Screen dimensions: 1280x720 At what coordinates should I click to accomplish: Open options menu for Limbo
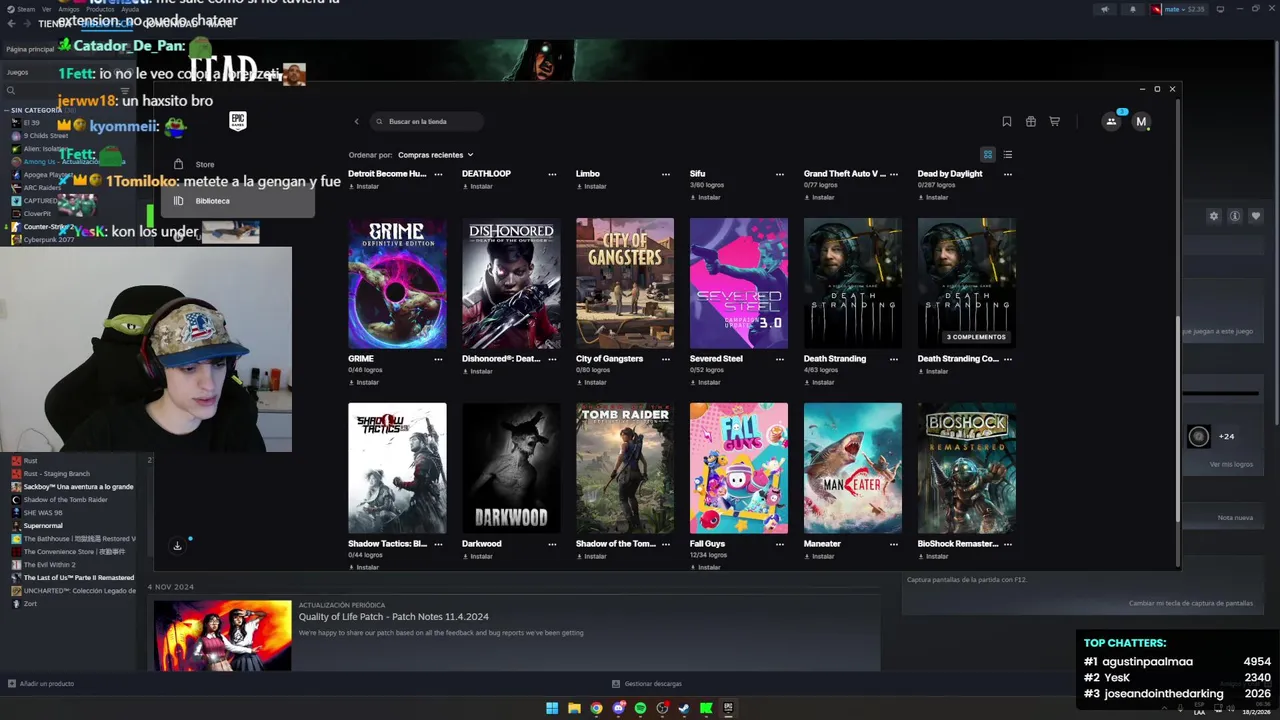pyautogui.click(x=666, y=174)
